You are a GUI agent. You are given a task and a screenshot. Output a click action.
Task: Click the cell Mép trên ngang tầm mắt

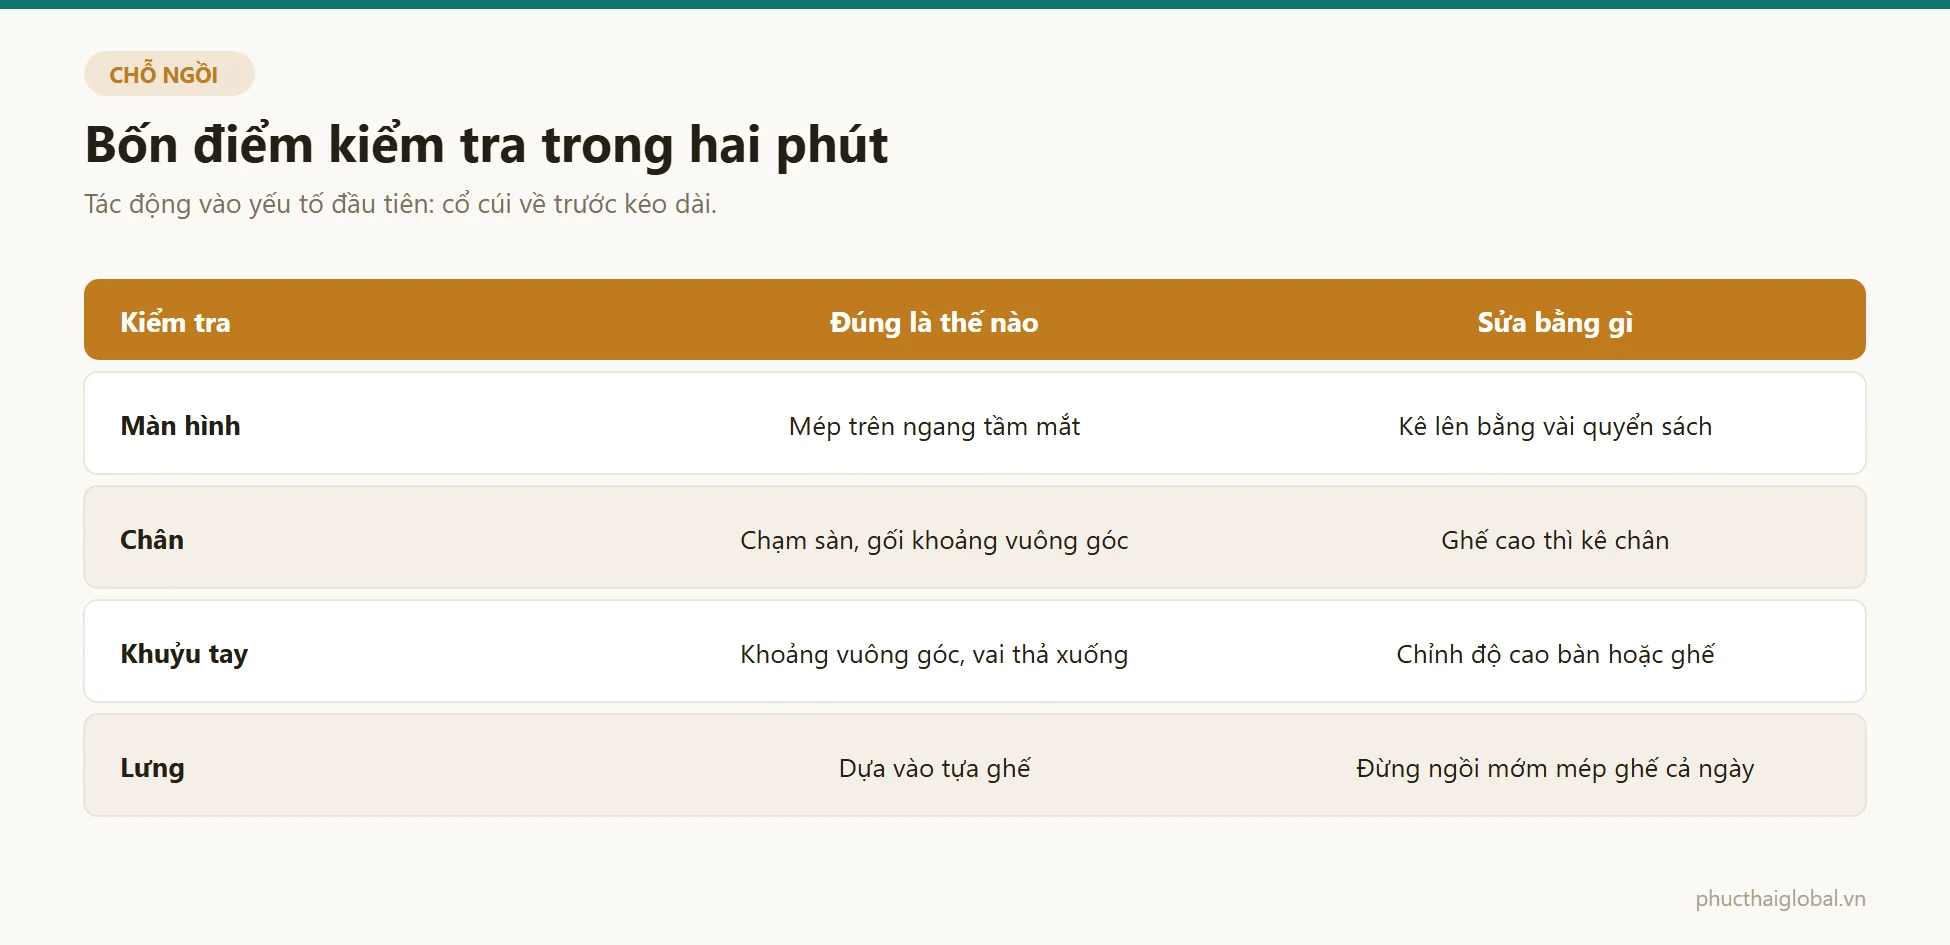tap(934, 426)
